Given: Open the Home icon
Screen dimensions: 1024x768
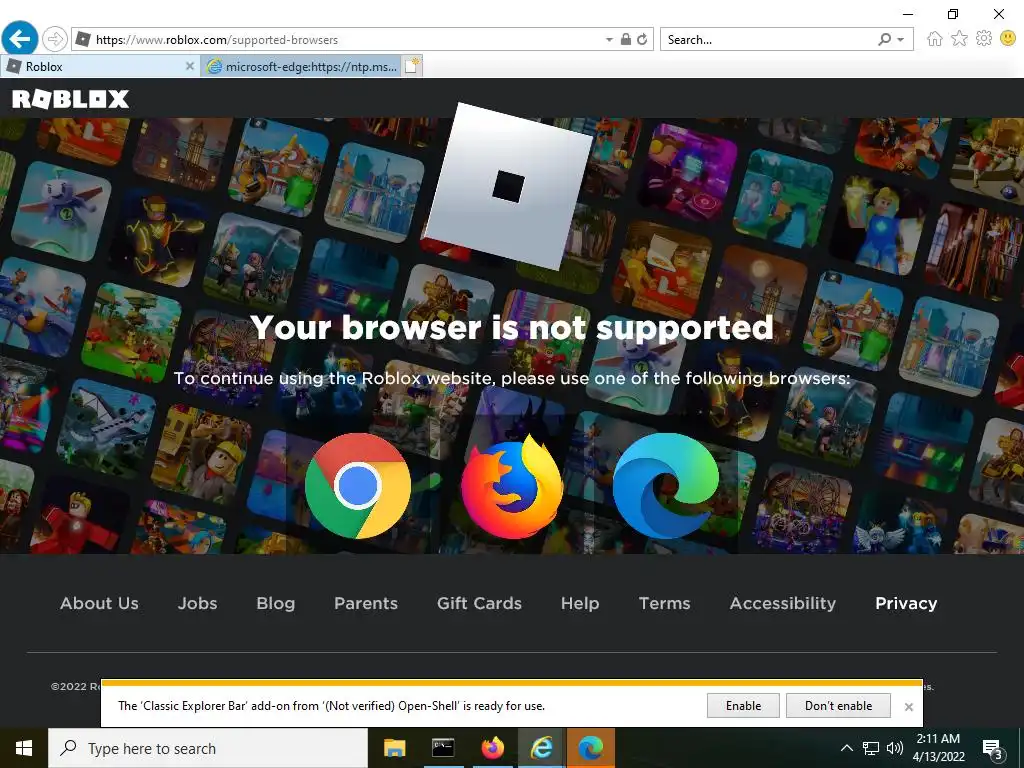Looking at the screenshot, I should (935, 39).
